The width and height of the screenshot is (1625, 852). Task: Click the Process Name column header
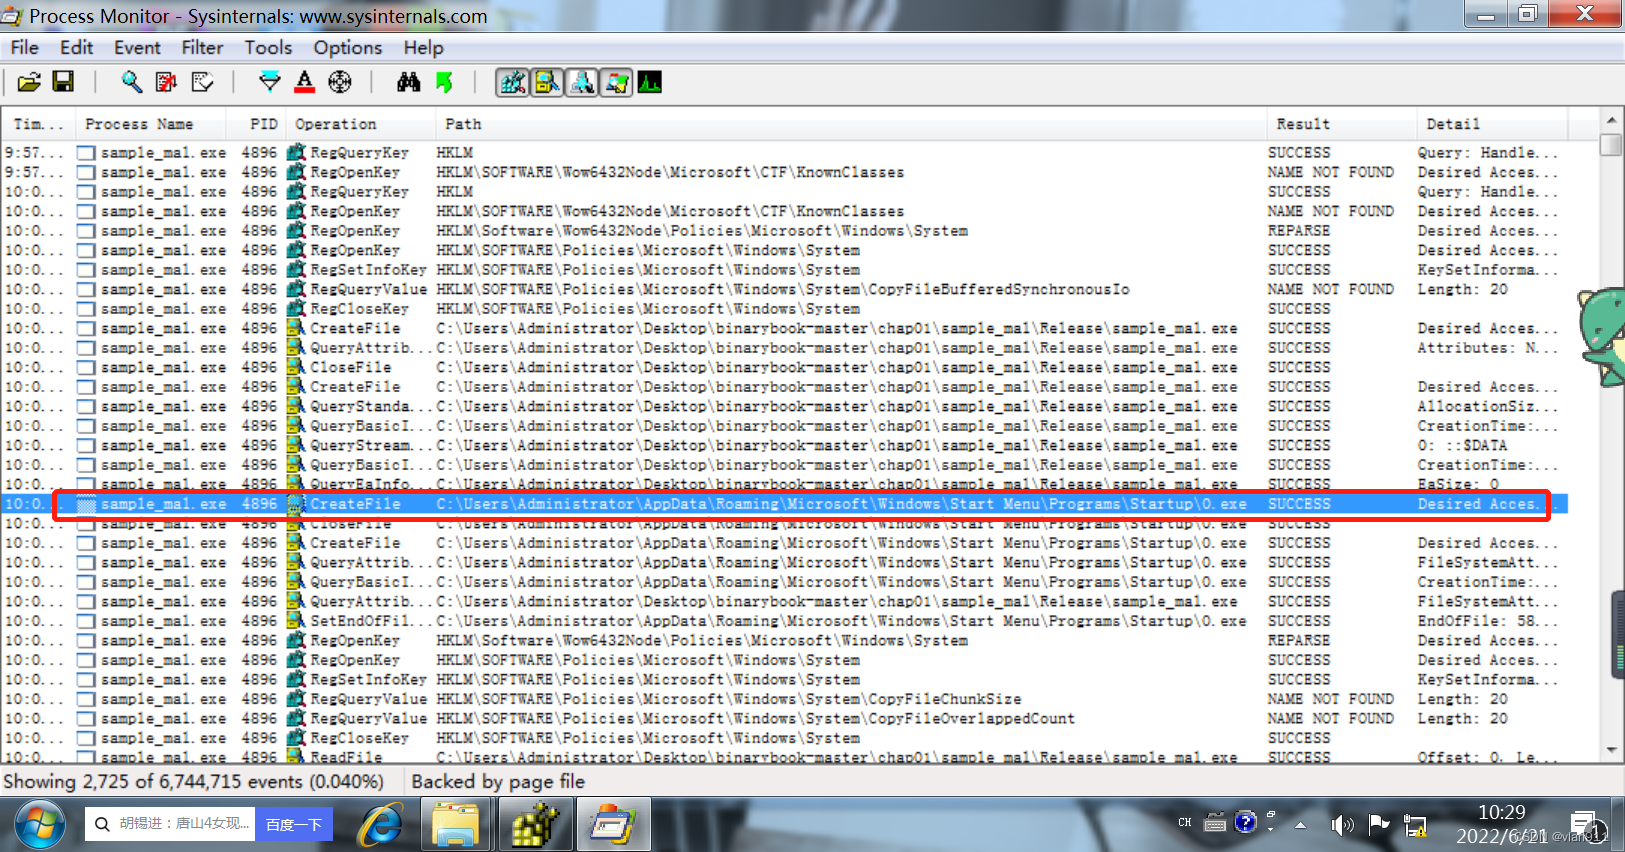pos(149,124)
